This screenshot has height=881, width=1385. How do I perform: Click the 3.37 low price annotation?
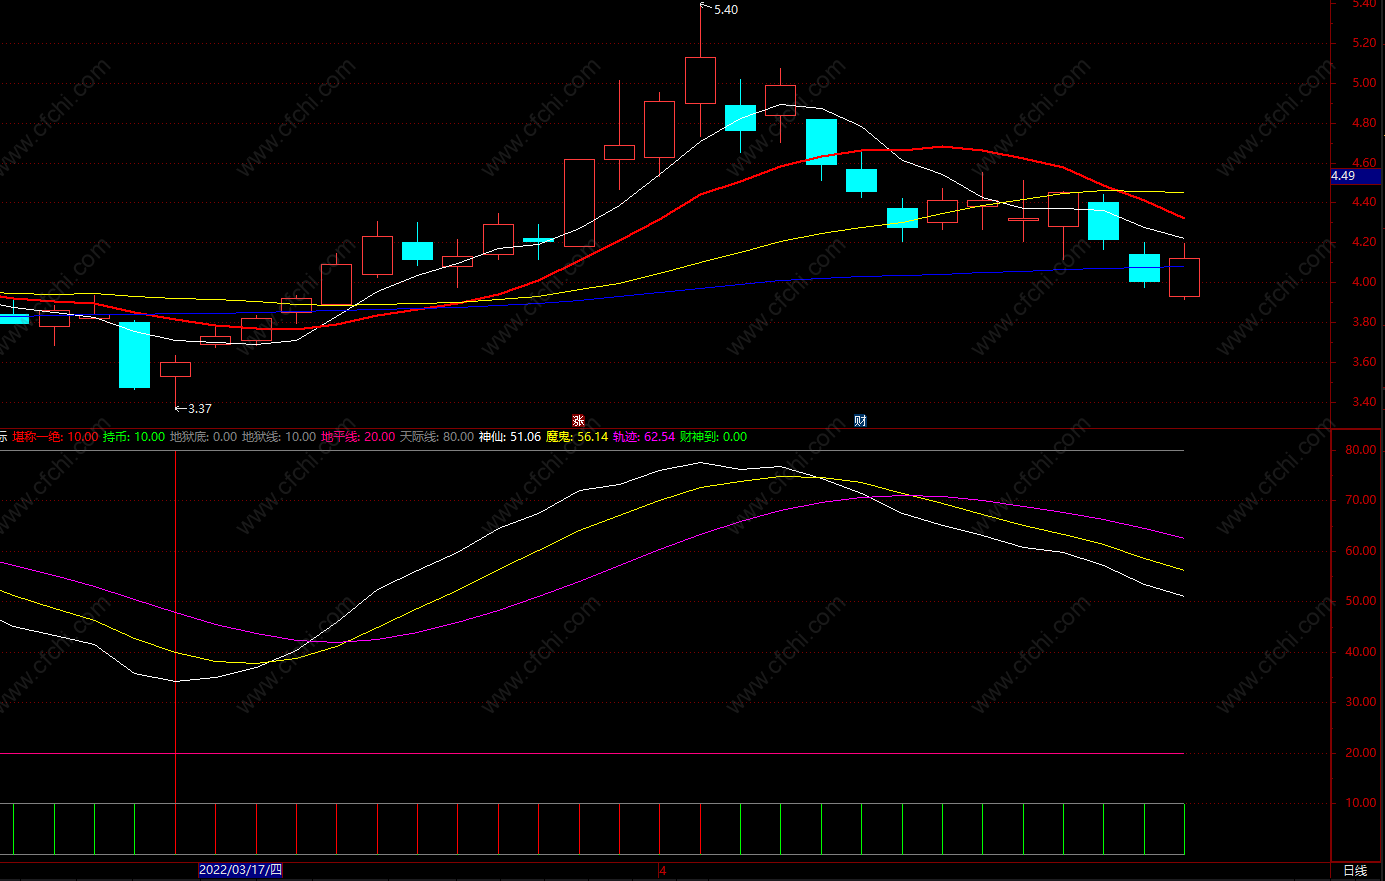click(x=200, y=409)
